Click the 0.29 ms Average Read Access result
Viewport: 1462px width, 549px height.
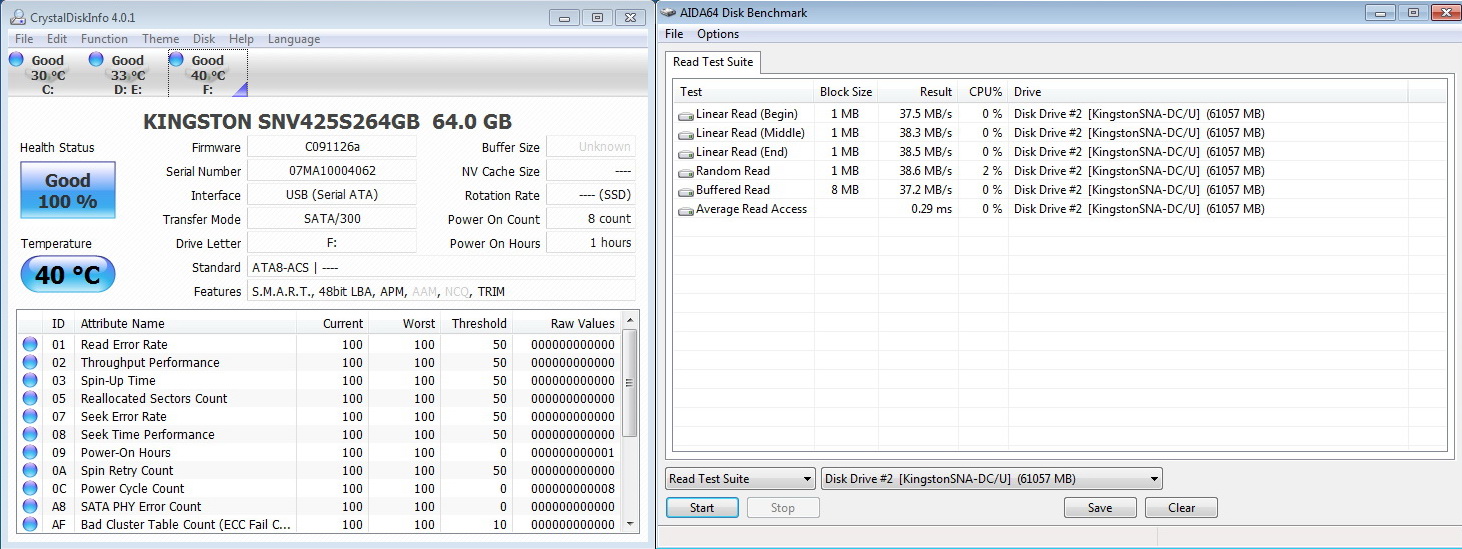click(932, 210)
